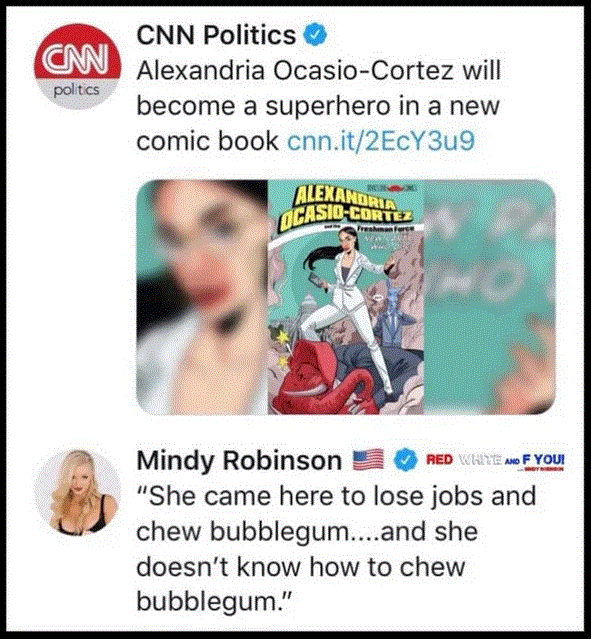This screenshot has width=592, height=640.
Task: Click the American flag emoji
Action: point(368,460)
